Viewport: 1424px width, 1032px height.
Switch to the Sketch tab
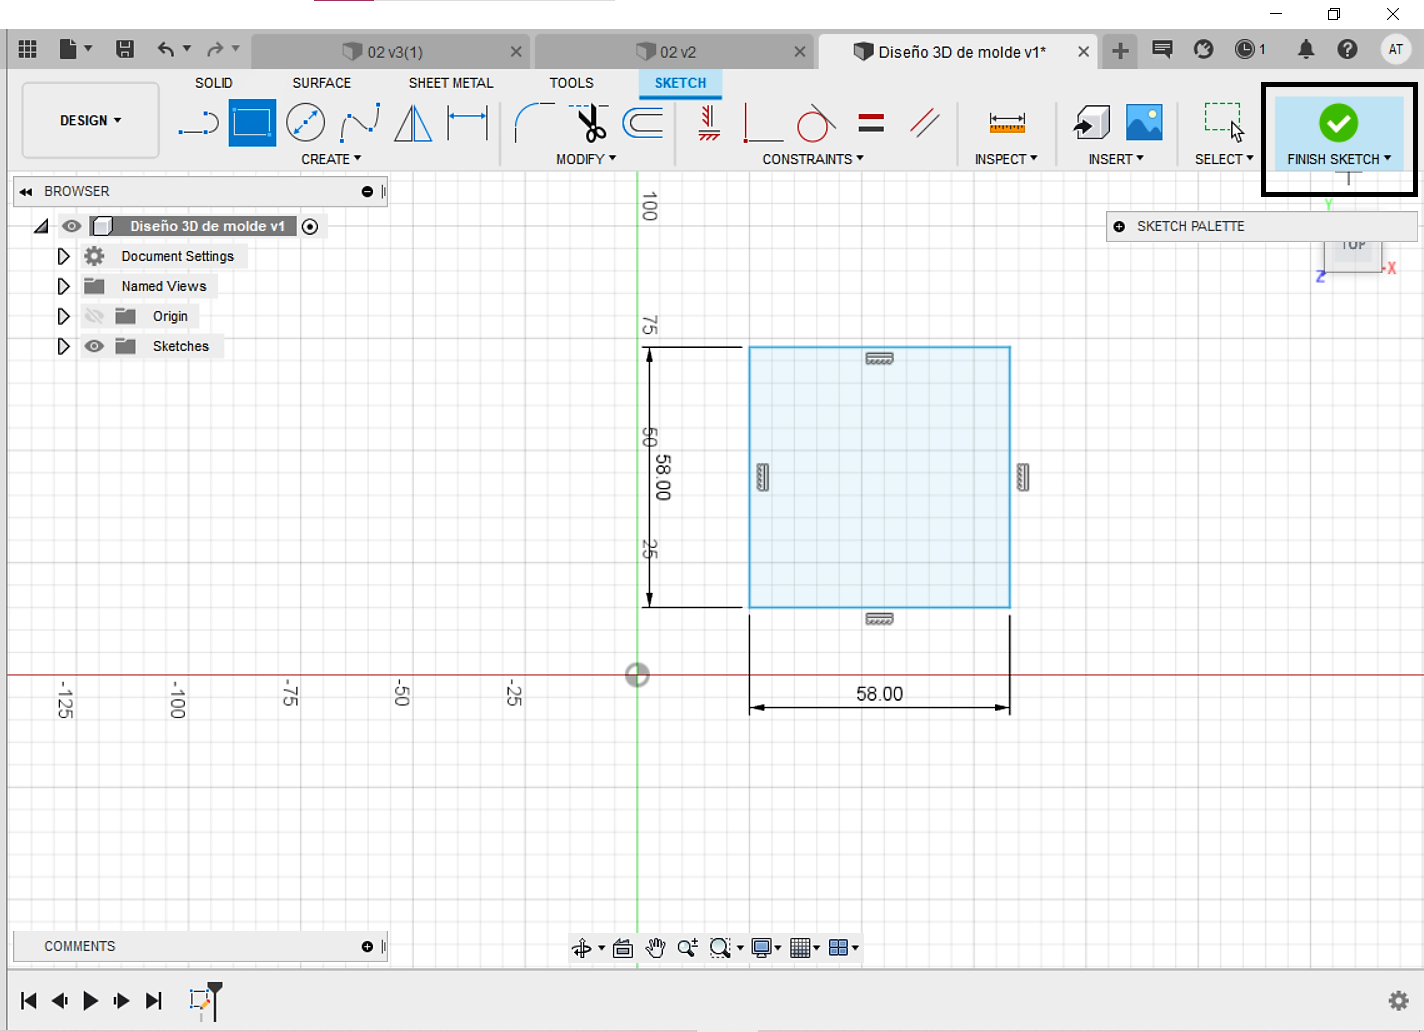tap(680, 83)
